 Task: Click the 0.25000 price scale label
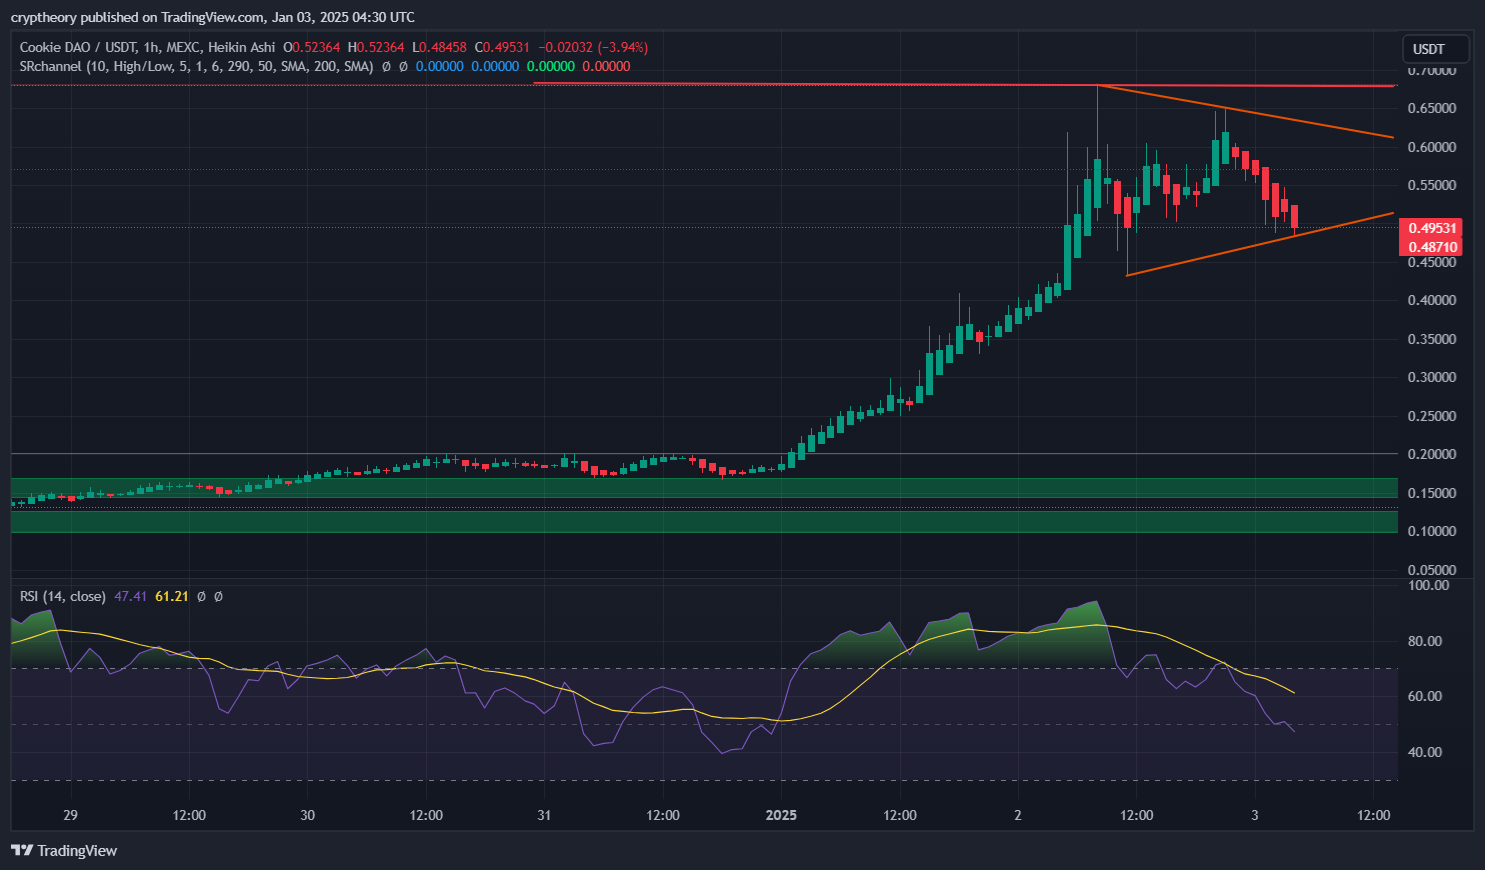point(1432,416)
